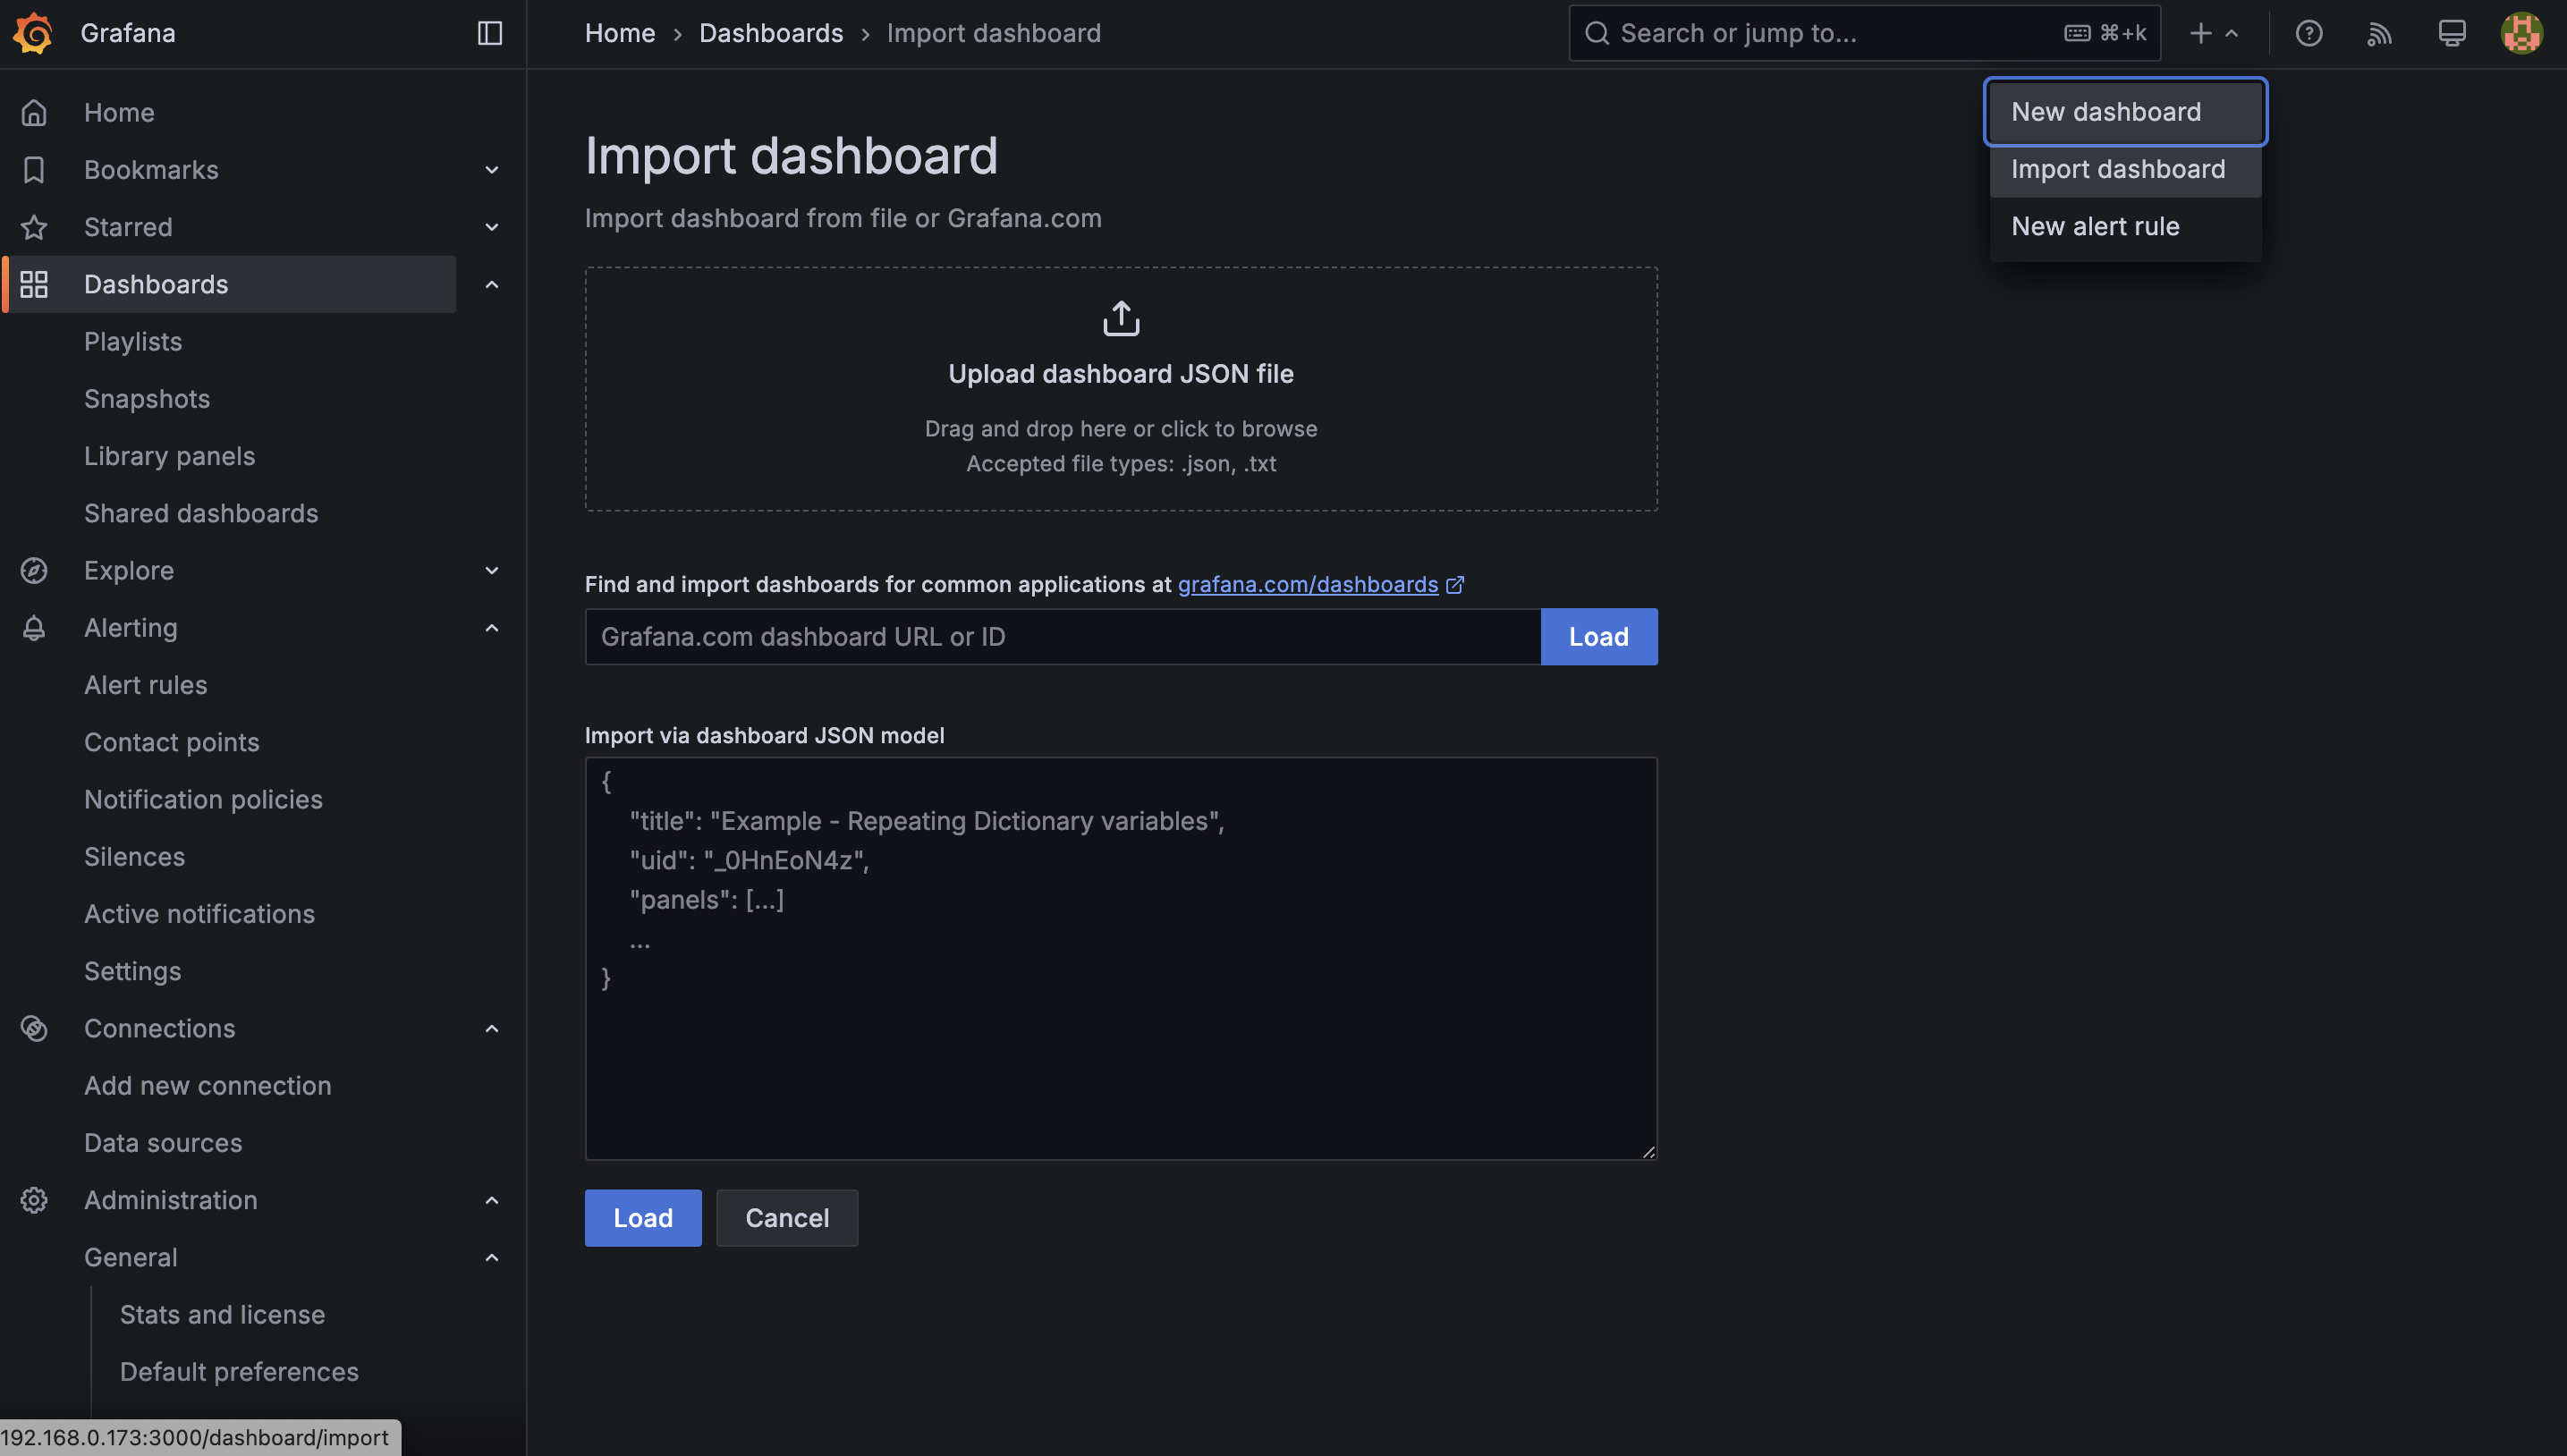Collapse the Alerting section chevron
The image size is (2567, 1456).
click(x=491, y=628)
